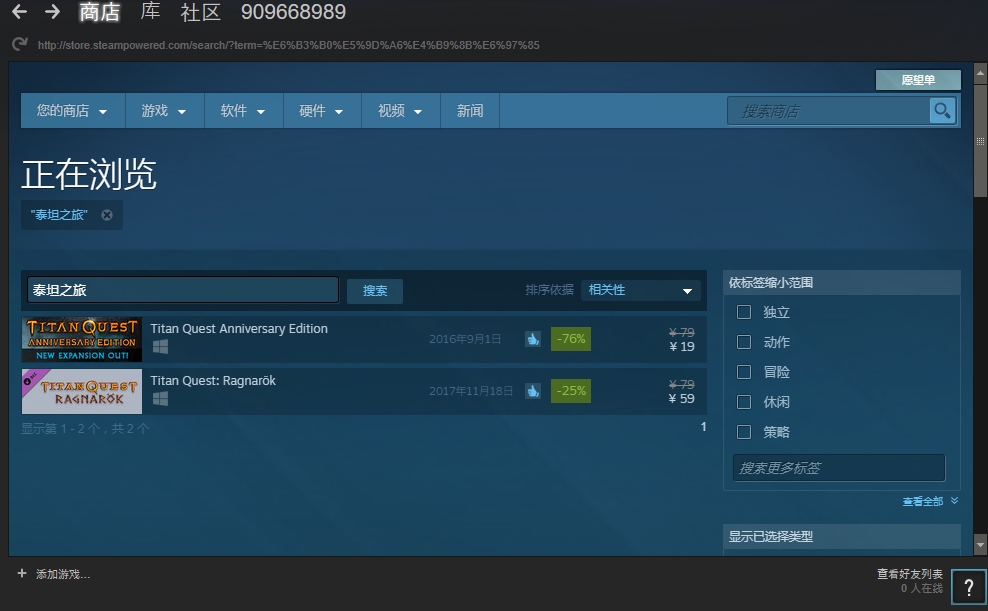The image size is (988, 611).
Task: Focus the 搜索商店 search field
Action: 828,111
